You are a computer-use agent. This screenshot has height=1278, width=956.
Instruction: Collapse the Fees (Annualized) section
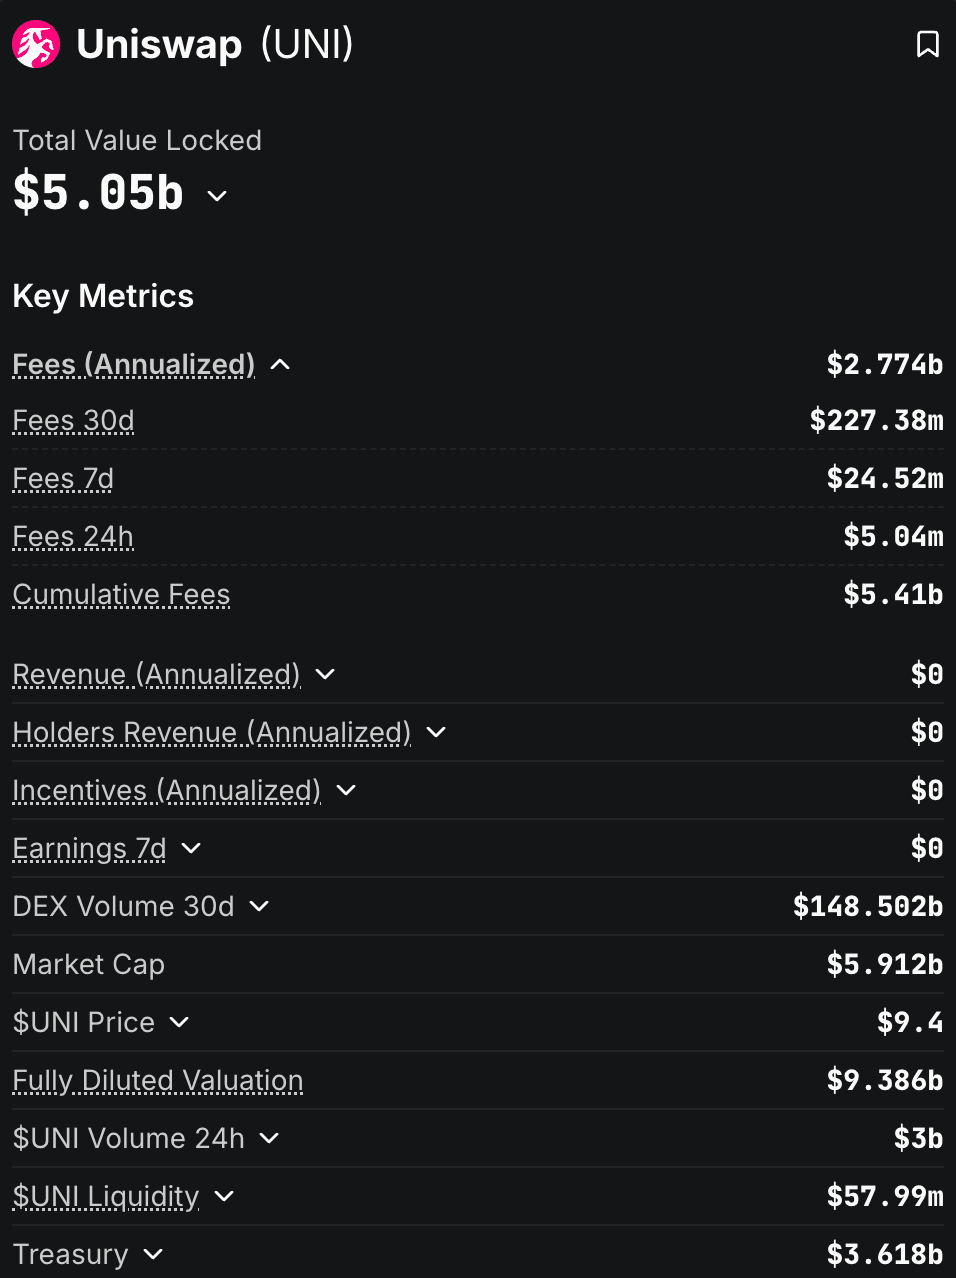point(280,365)
